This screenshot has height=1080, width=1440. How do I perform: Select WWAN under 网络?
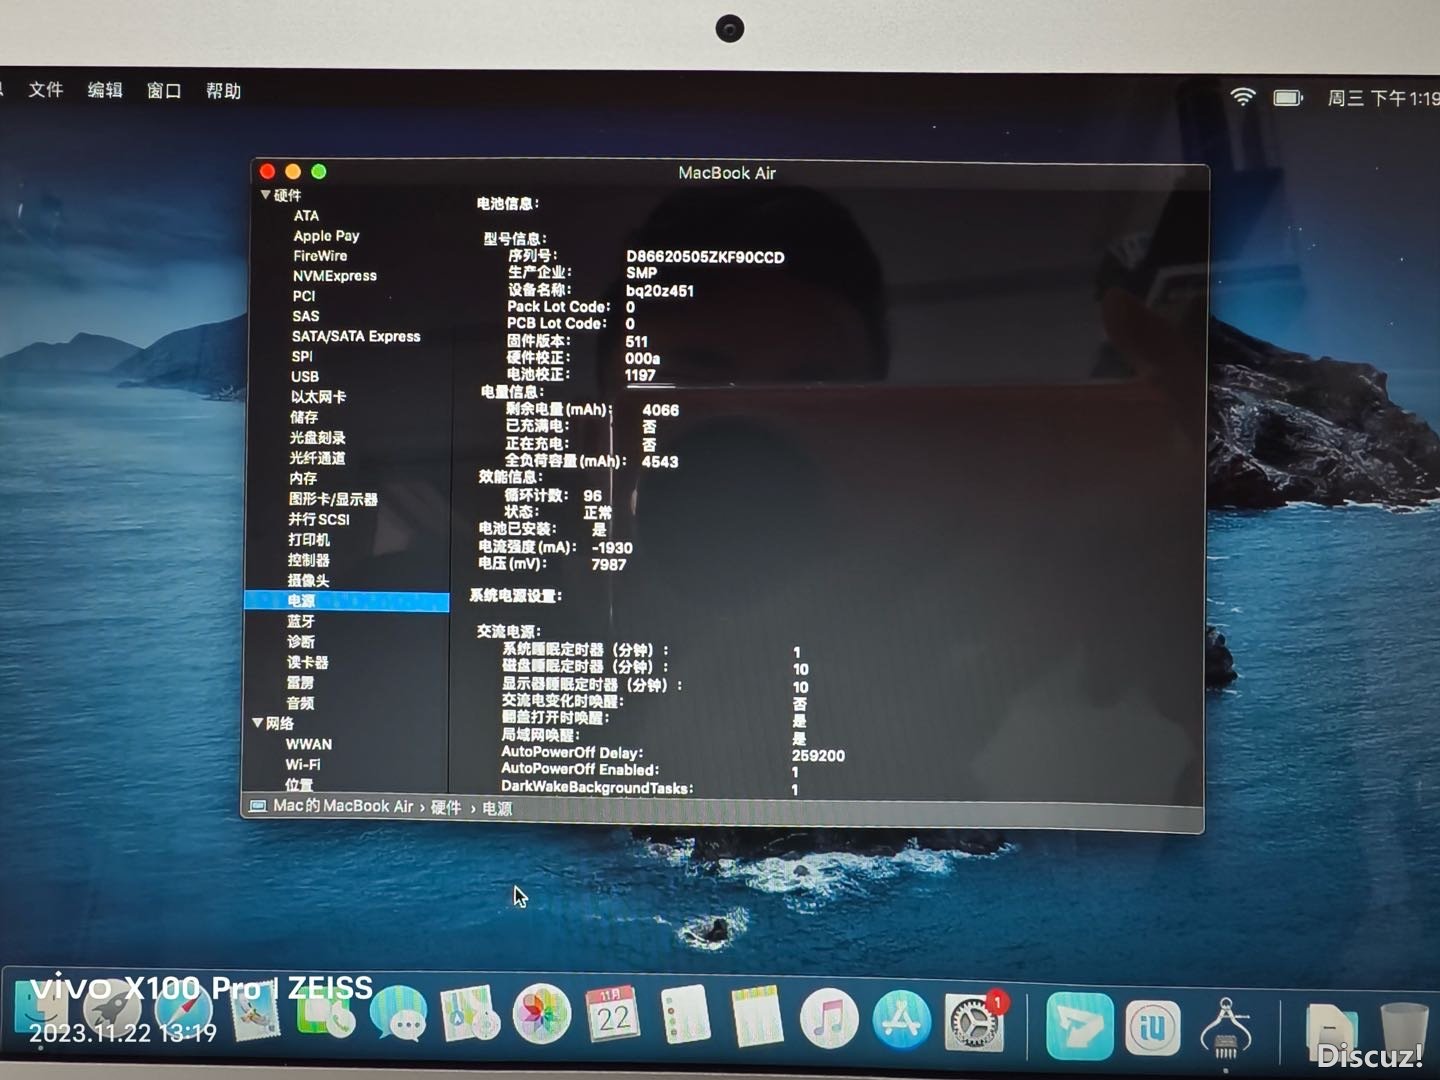click(x=309, y=744)
